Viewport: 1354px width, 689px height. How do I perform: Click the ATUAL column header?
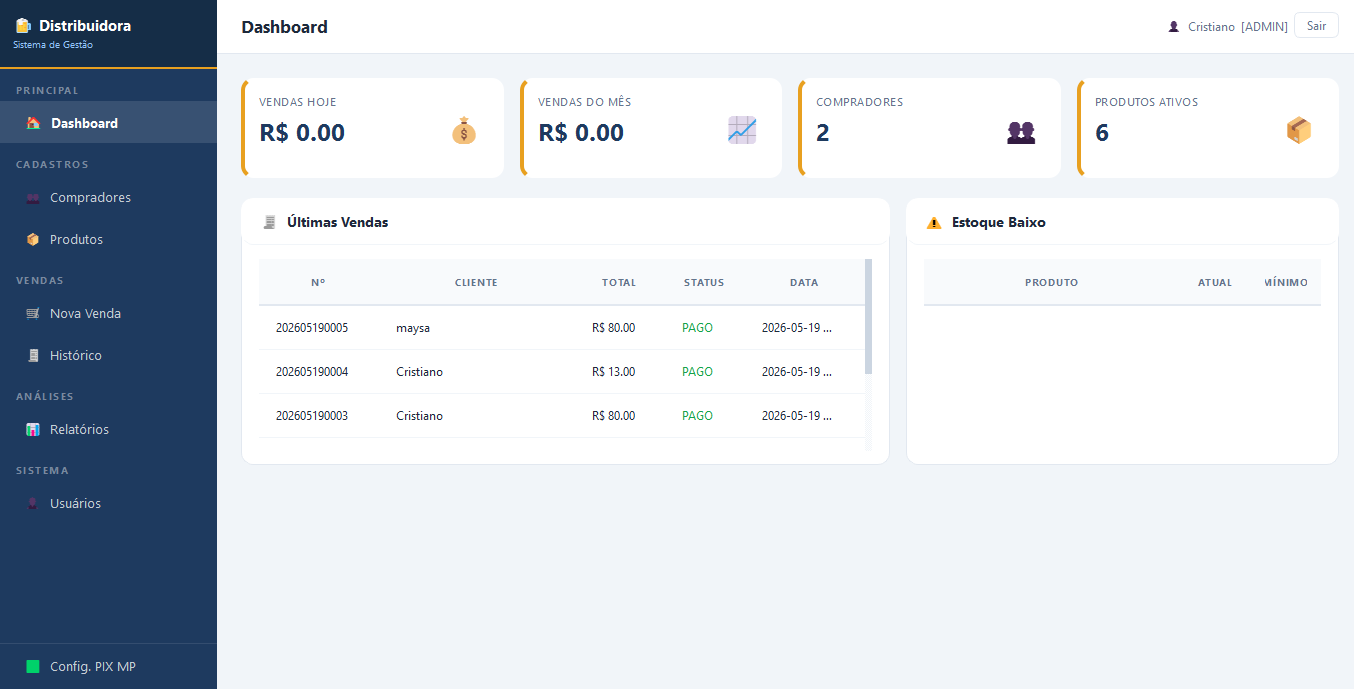(x=1215, y=283)
